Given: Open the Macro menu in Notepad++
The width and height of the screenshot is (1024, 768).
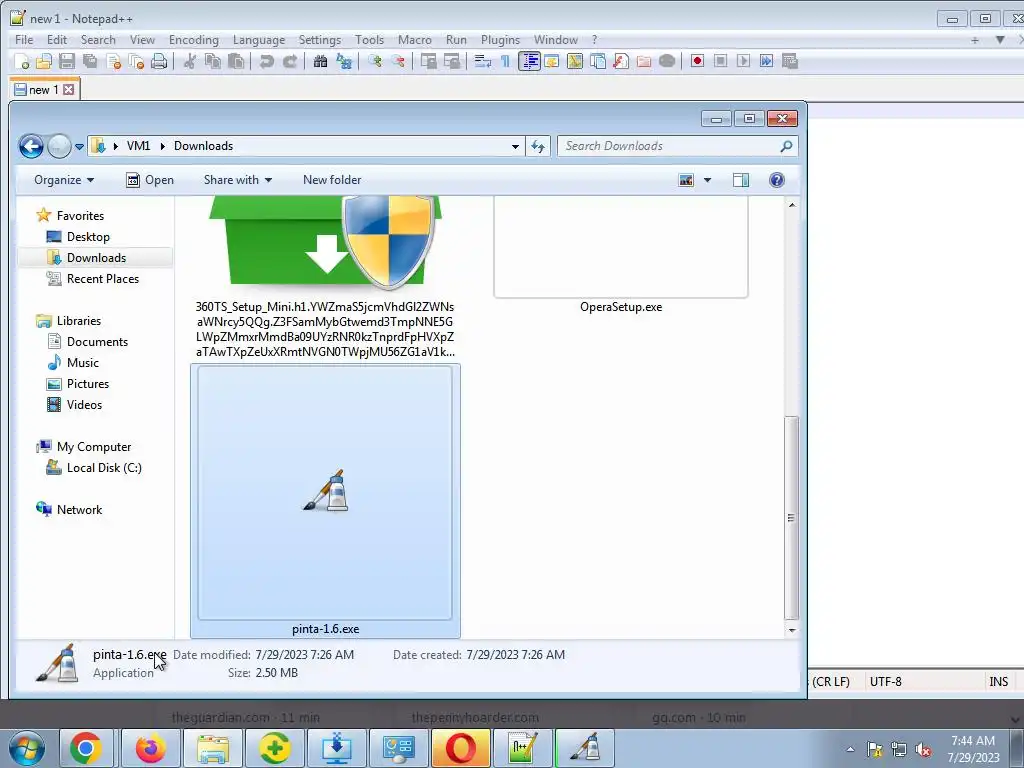Looking at the screenshot, I should (415, 40).
